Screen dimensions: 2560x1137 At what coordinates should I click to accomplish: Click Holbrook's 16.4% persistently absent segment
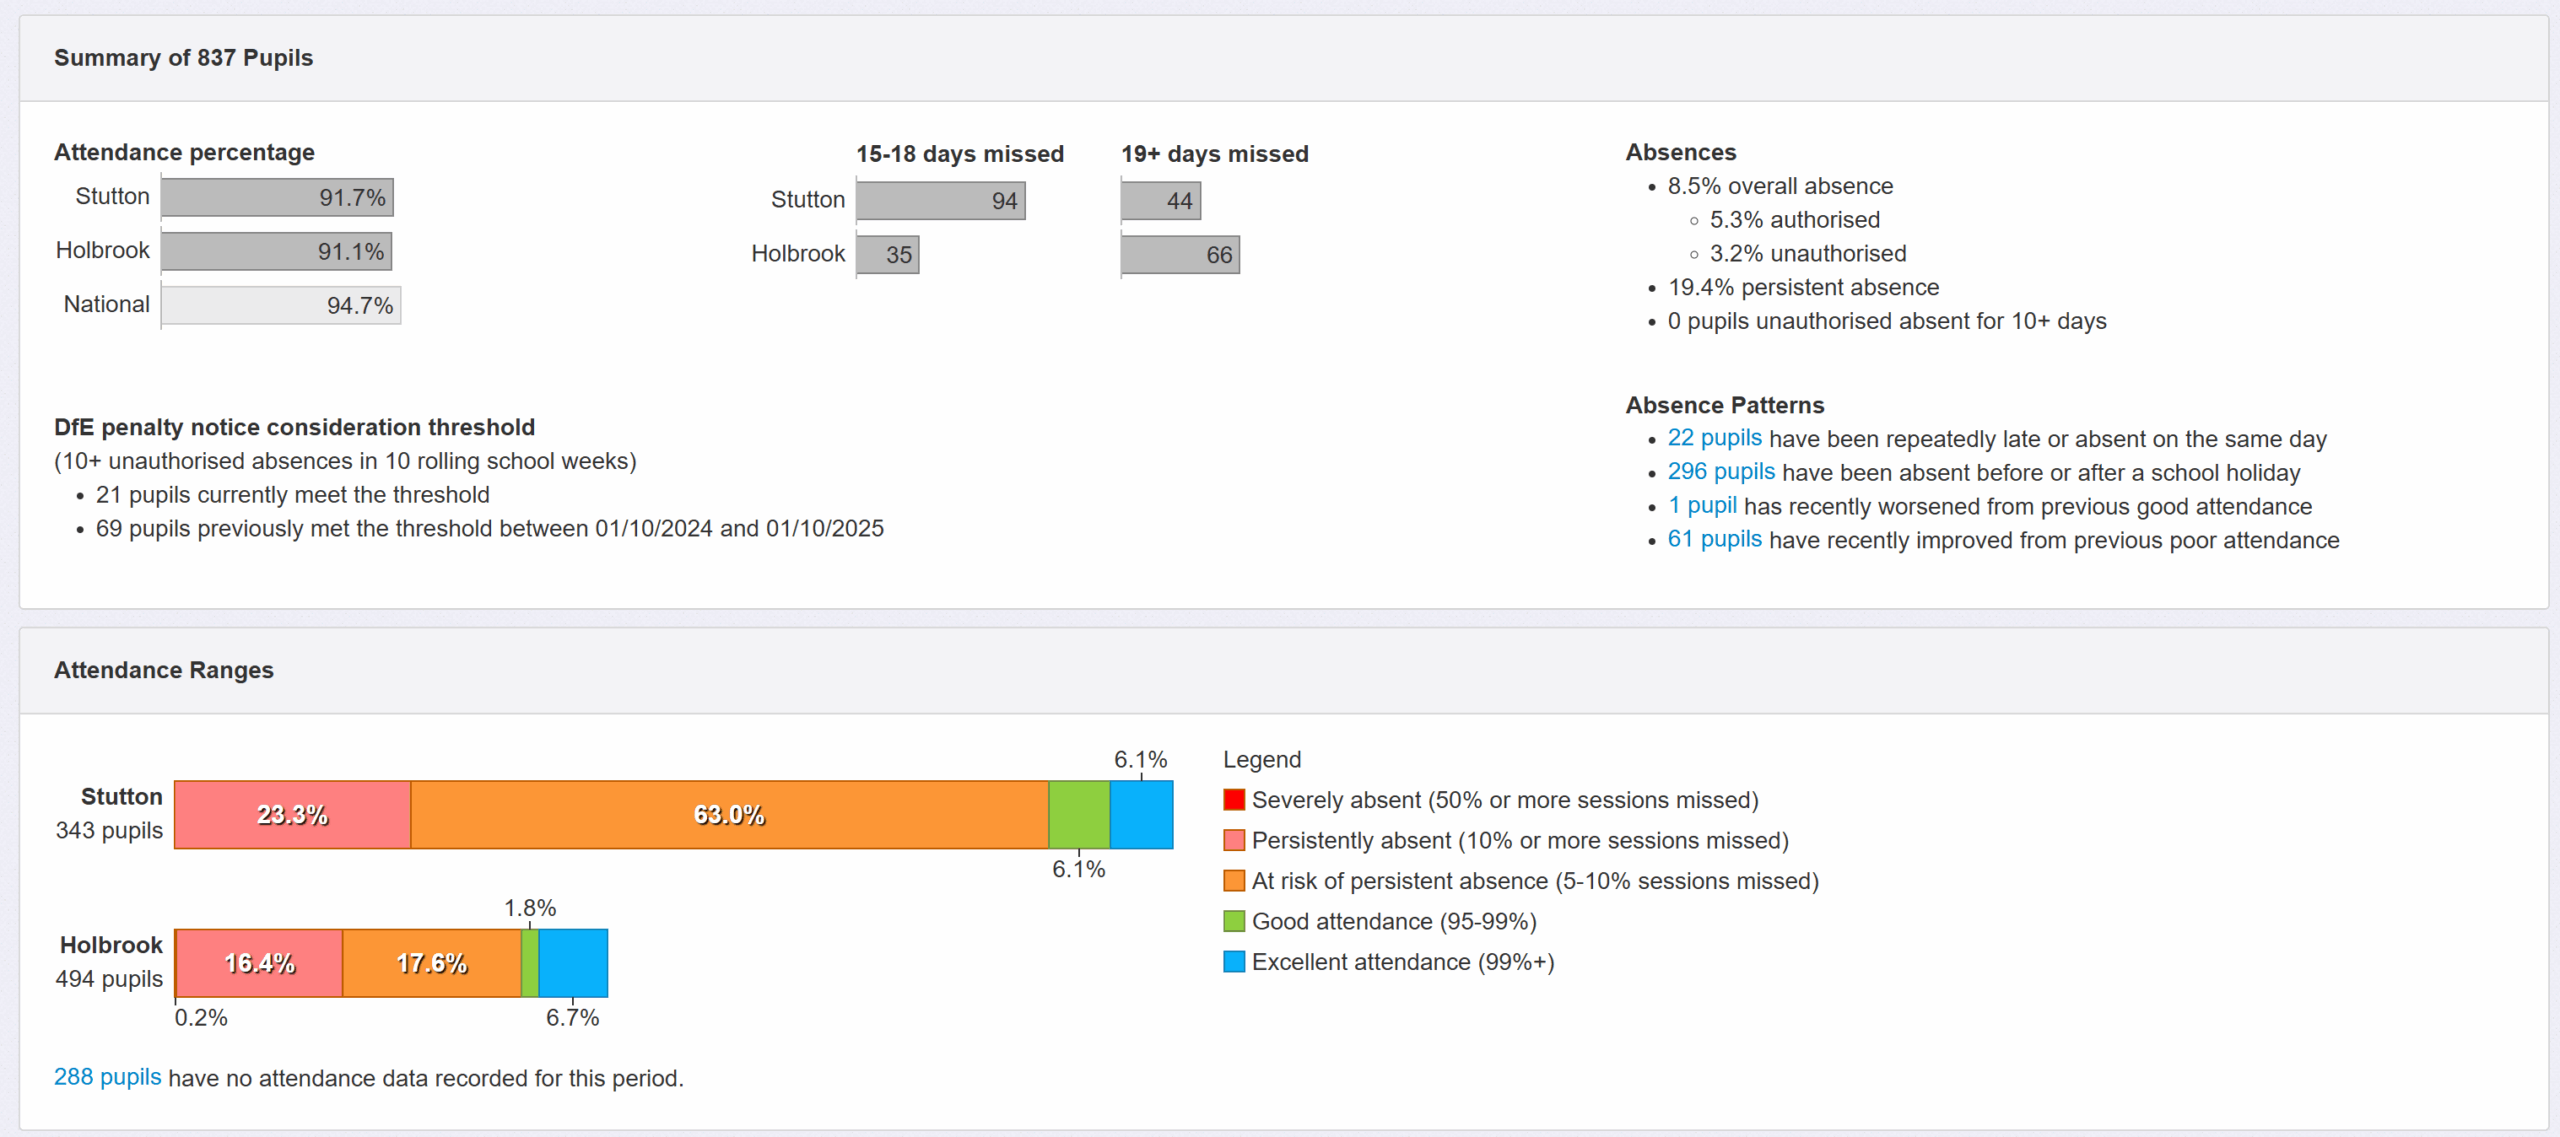point(259,963)
